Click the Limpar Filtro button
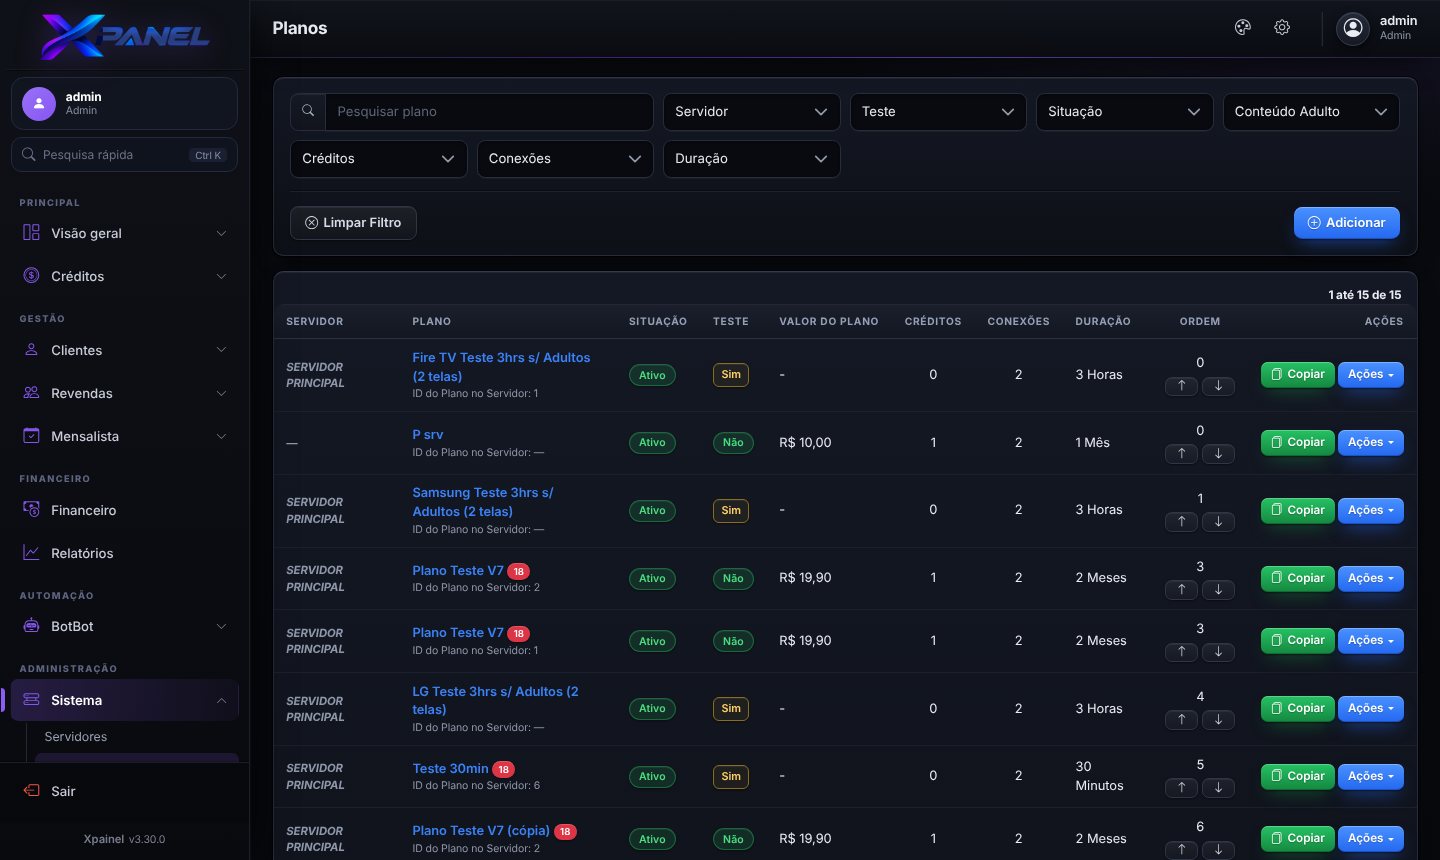 353,223
